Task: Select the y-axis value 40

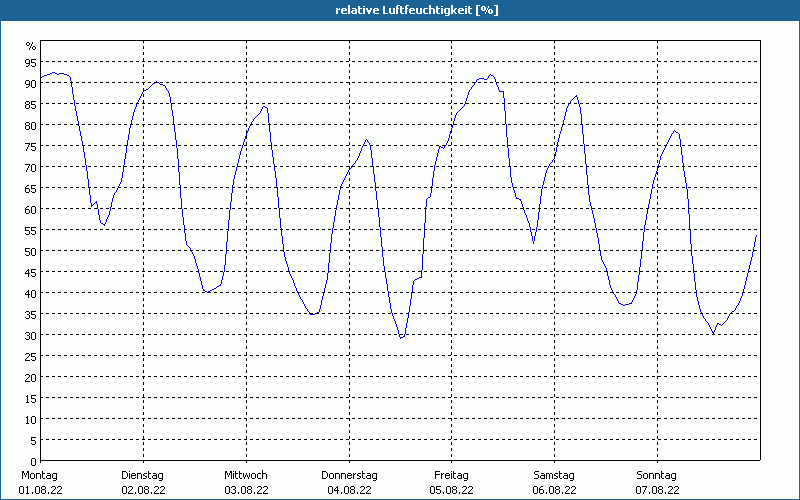Action: pyautogui.click(x=31, y=293)
